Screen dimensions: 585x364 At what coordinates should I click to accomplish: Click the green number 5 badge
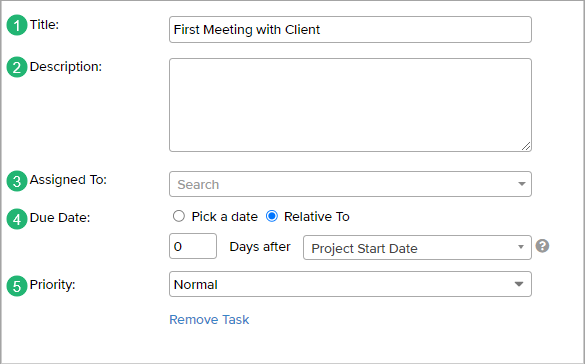point(17,286)
